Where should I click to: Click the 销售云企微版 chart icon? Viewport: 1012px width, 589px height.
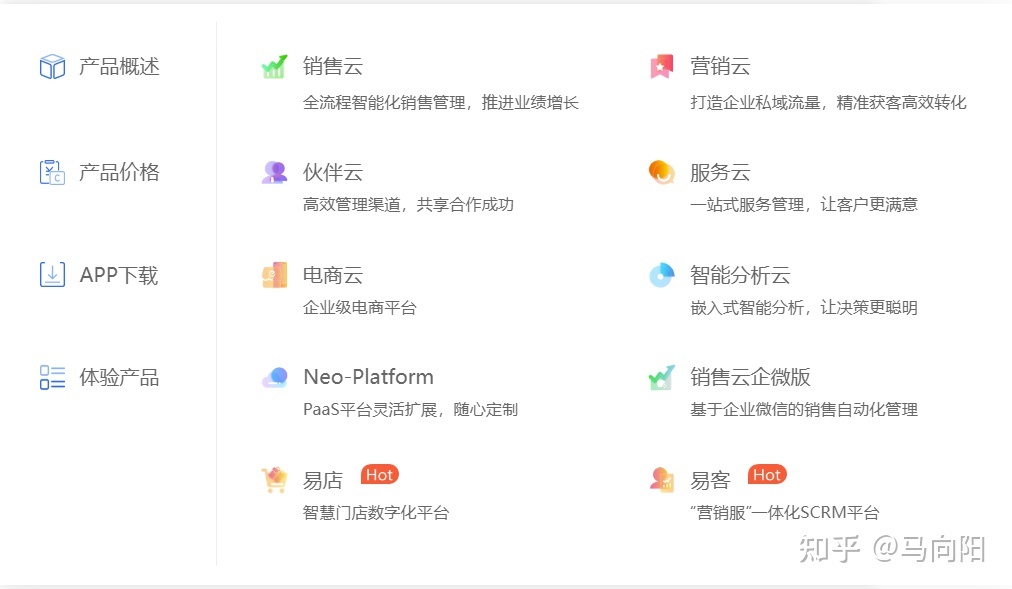[x=661, y=378]
